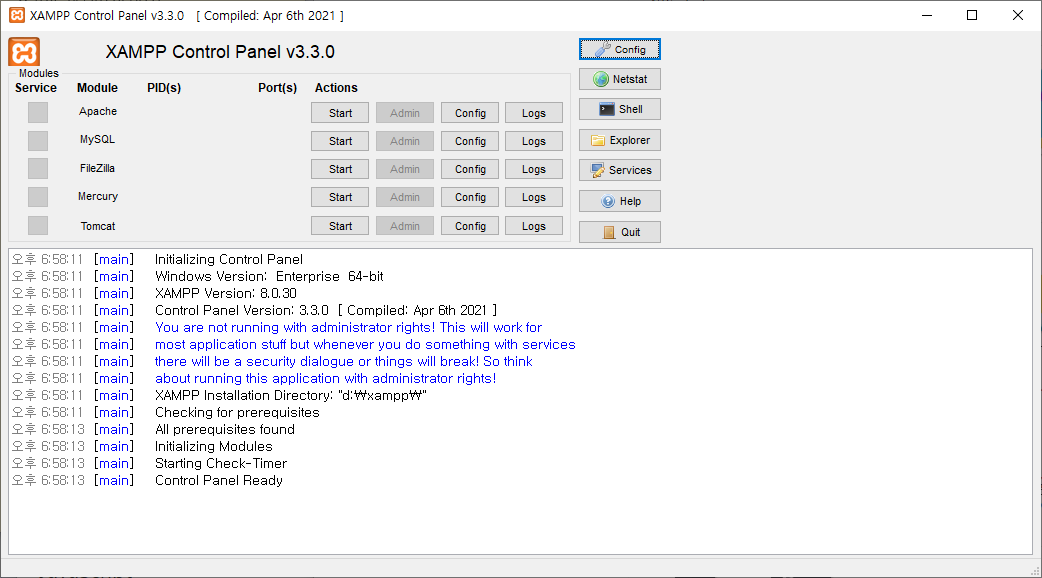The height and width of the screenshot is (578, 1042).
Task: Click log line 'Windows Version: Enterprise 64-bit'
Action: point(269,276)
